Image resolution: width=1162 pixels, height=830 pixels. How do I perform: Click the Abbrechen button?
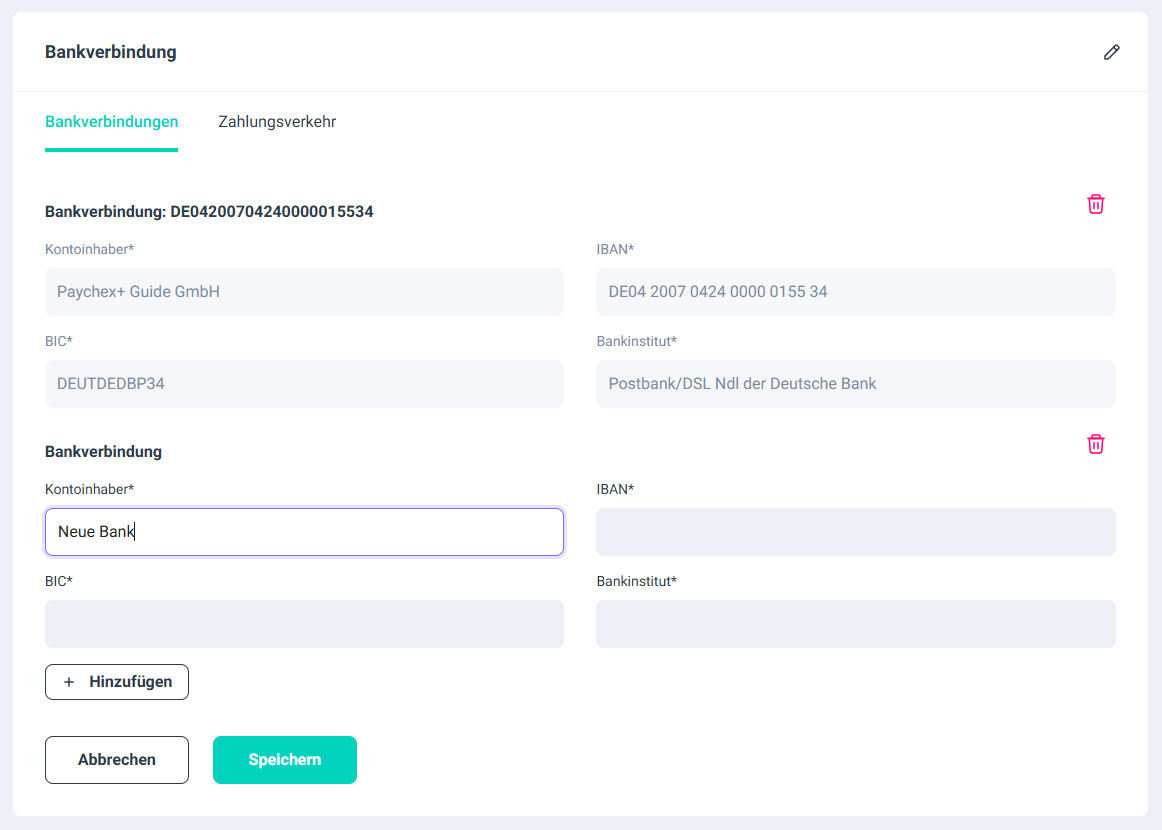tap(117, 760)
